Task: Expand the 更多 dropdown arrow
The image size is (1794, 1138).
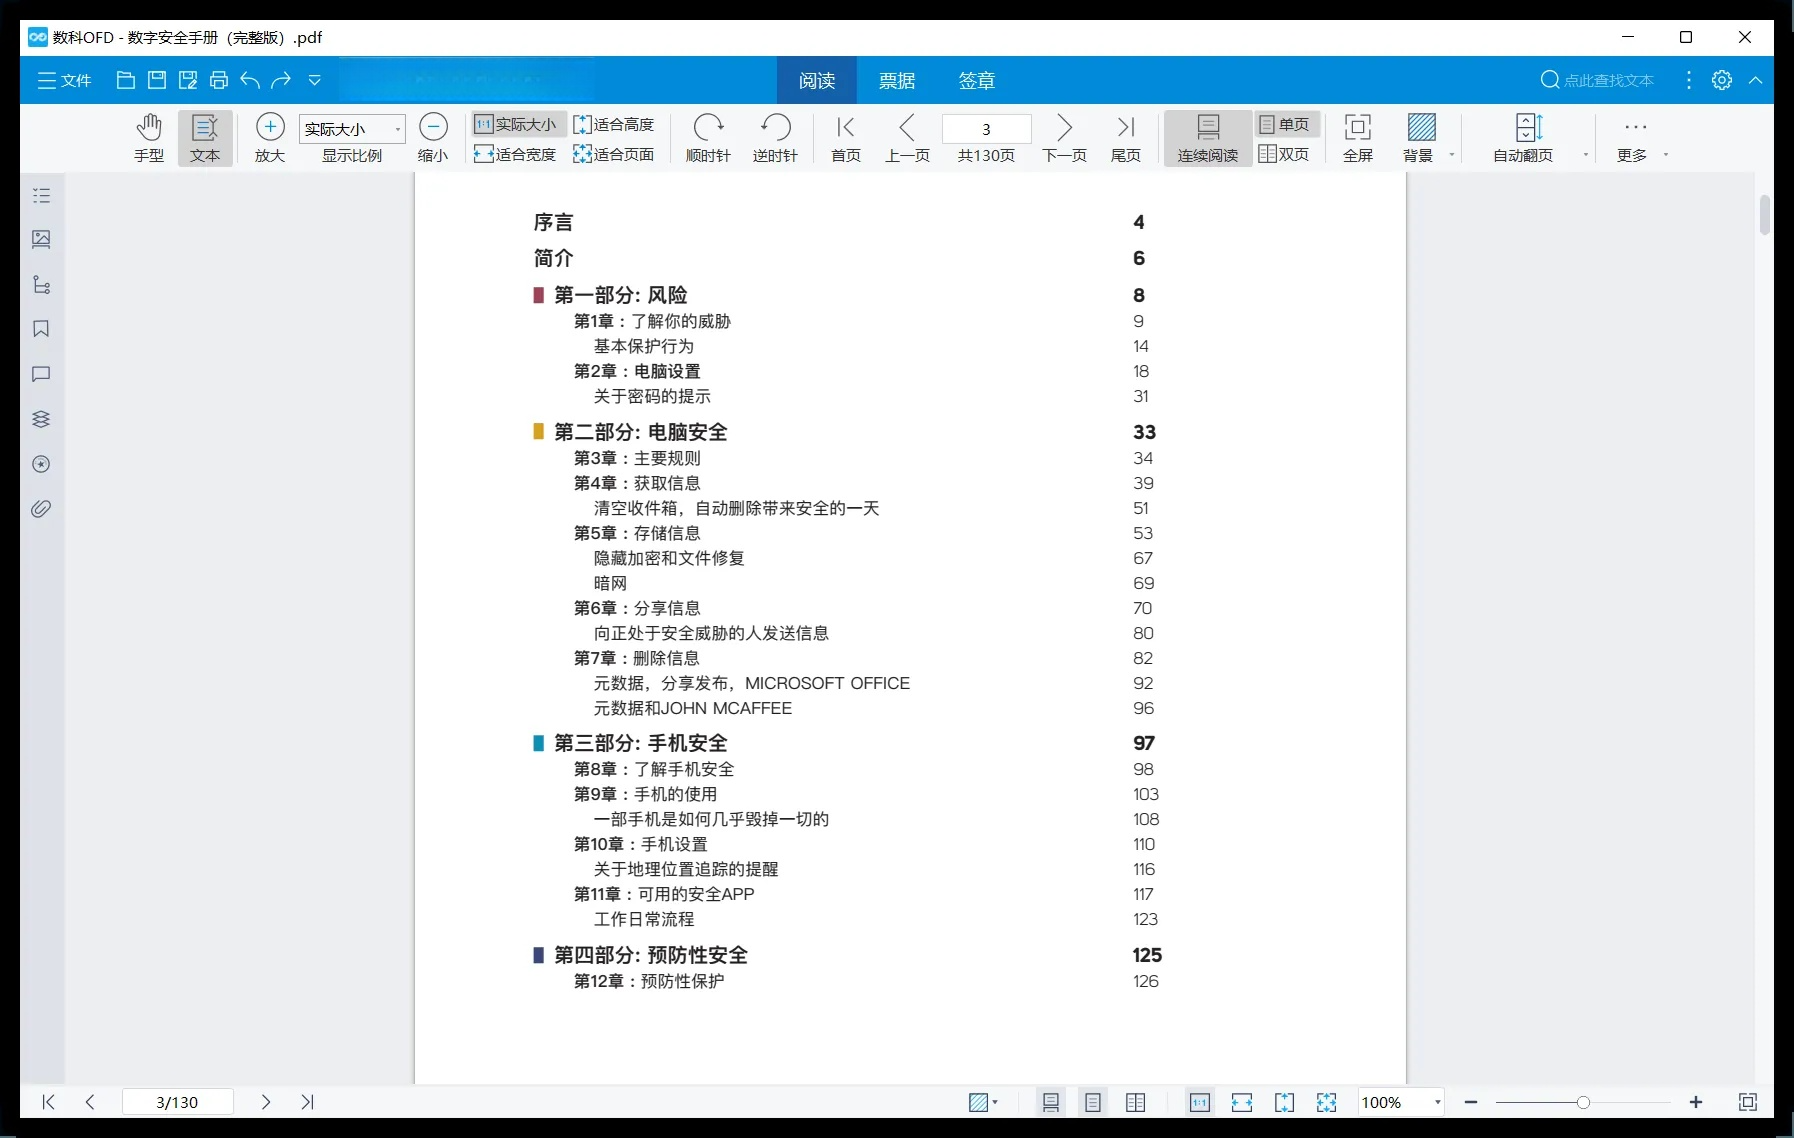Action: (x=1666, y=155)
